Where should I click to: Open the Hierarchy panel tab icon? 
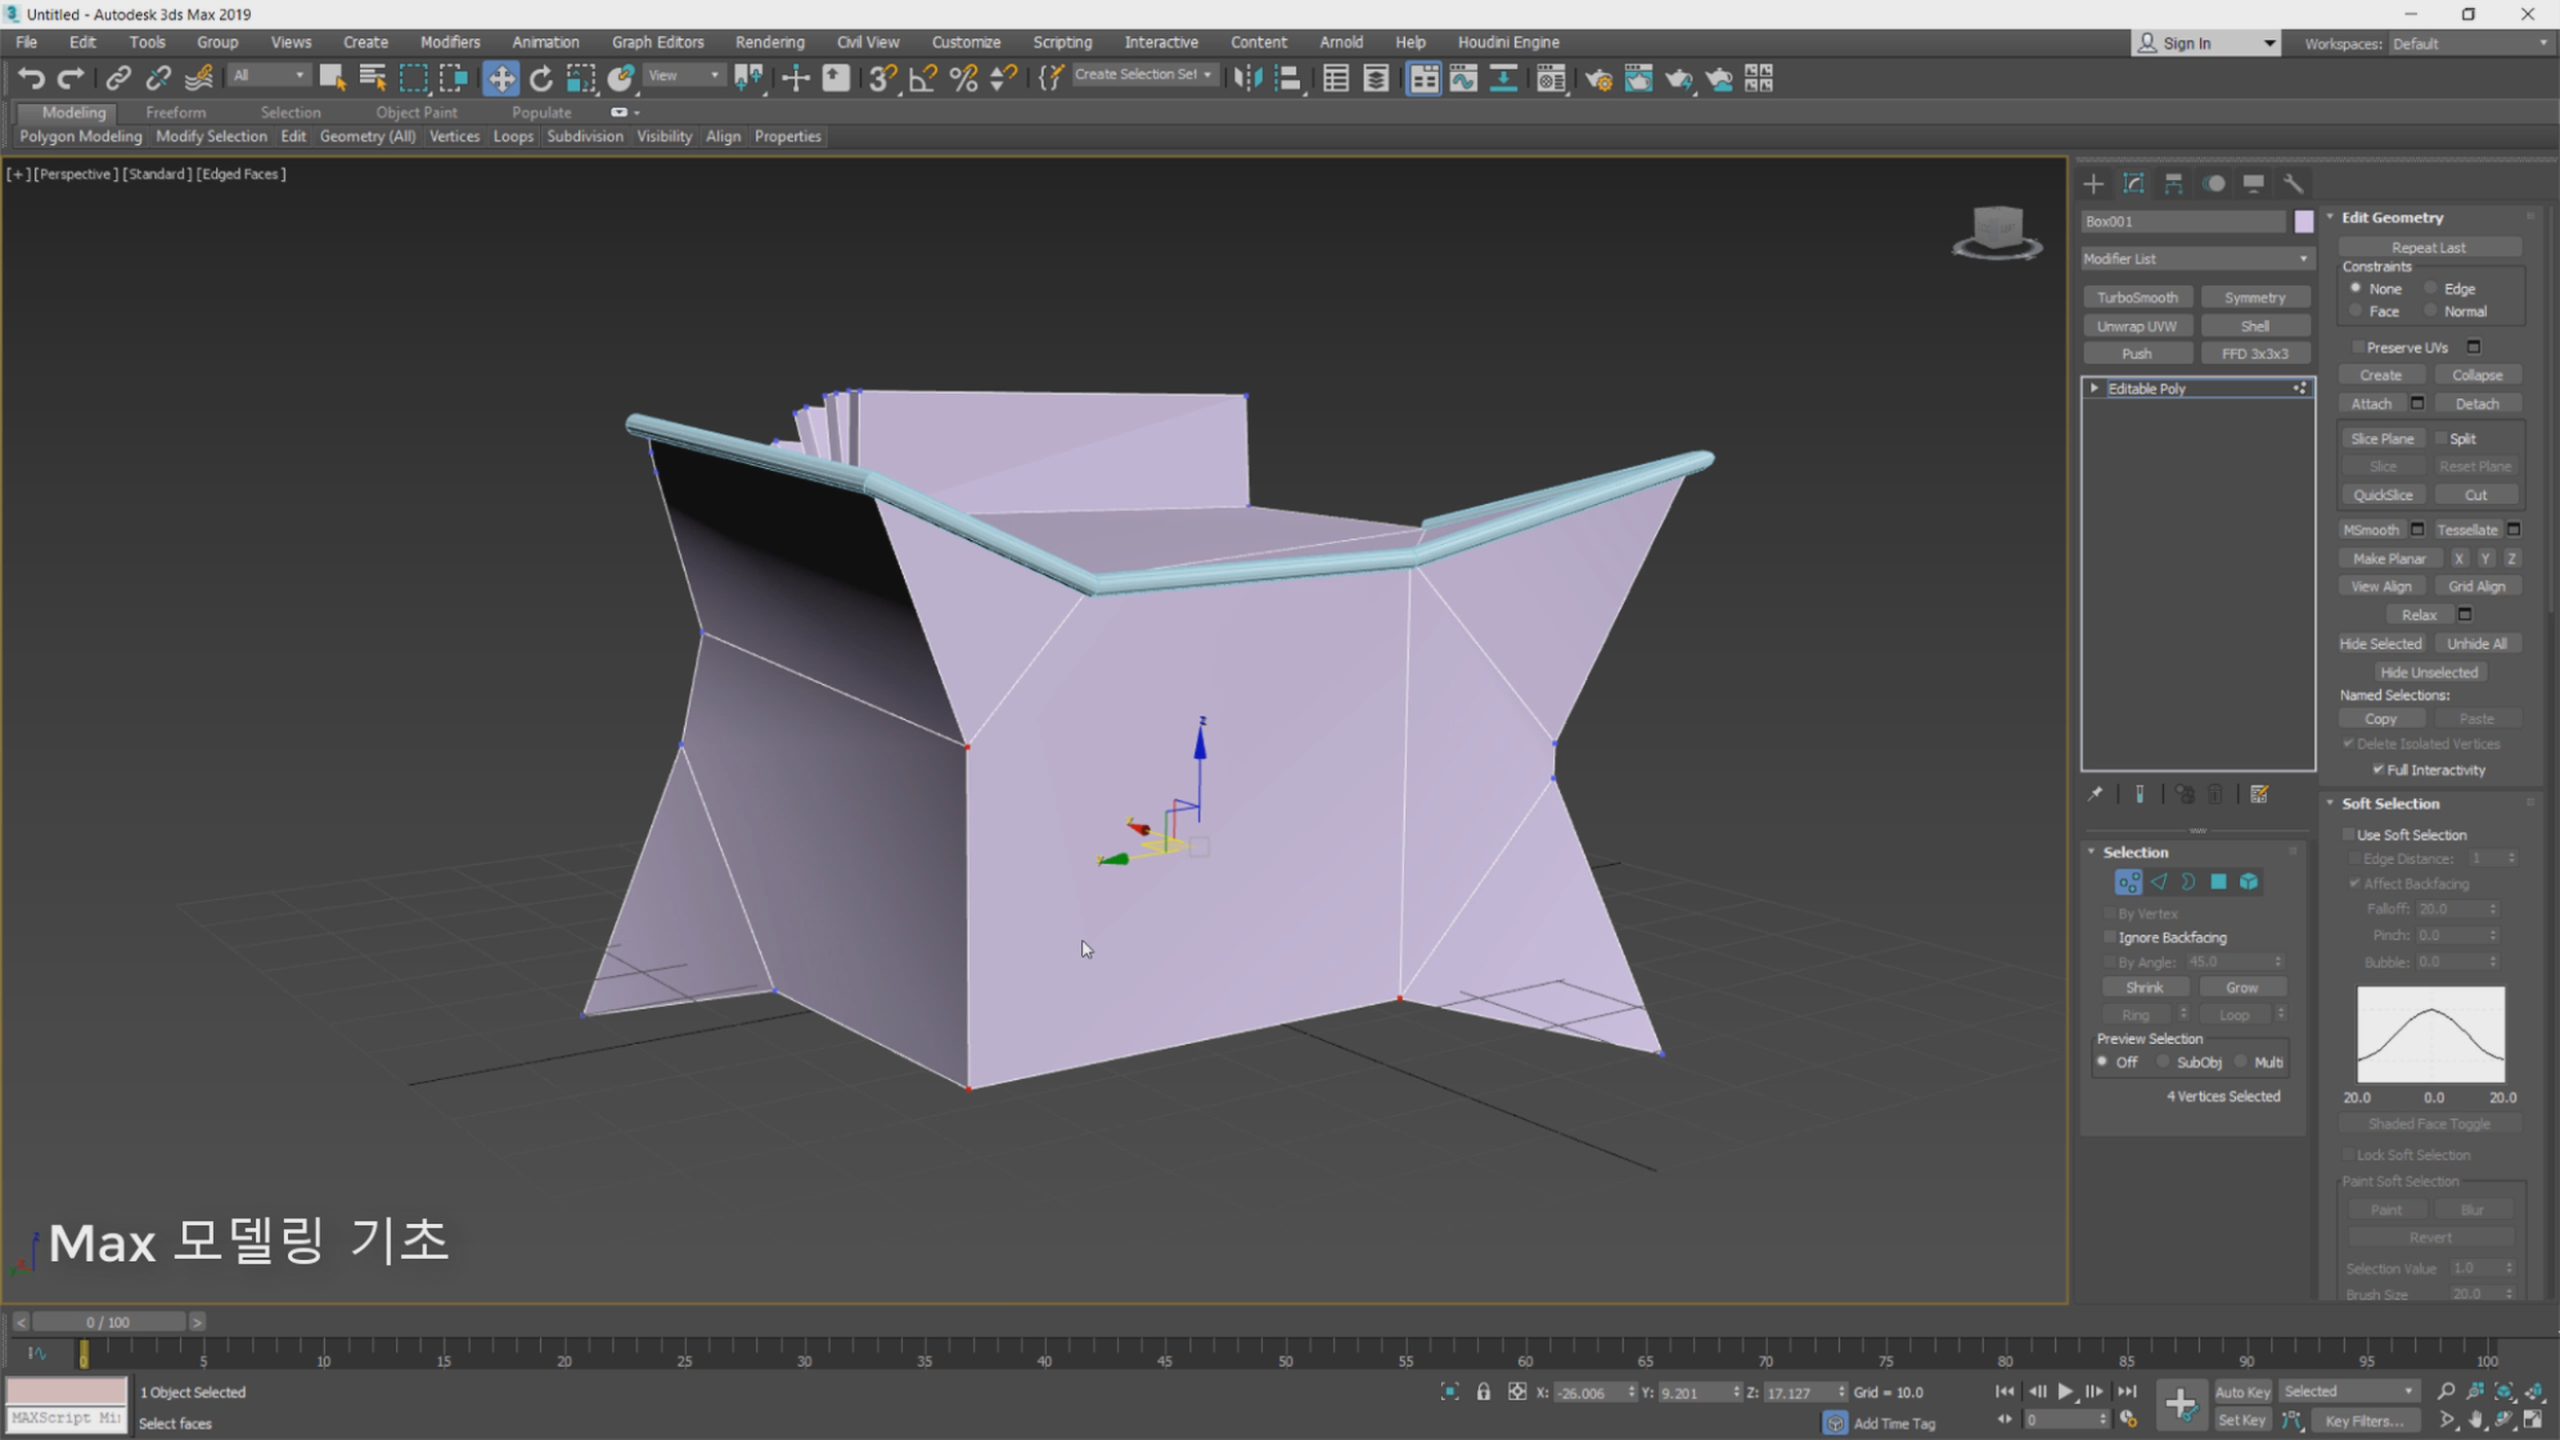(2173, 183)
